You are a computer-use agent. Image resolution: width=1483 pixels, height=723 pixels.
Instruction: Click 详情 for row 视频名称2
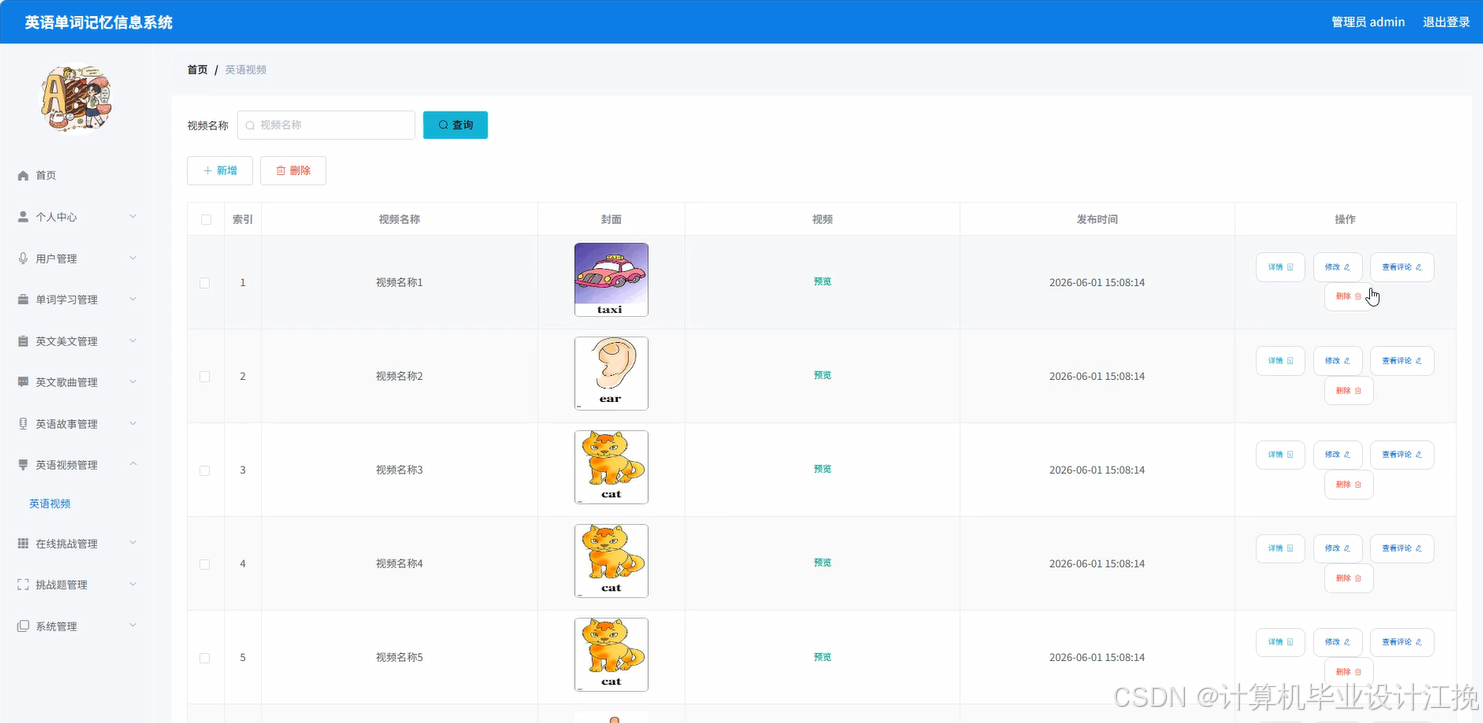1281,361
